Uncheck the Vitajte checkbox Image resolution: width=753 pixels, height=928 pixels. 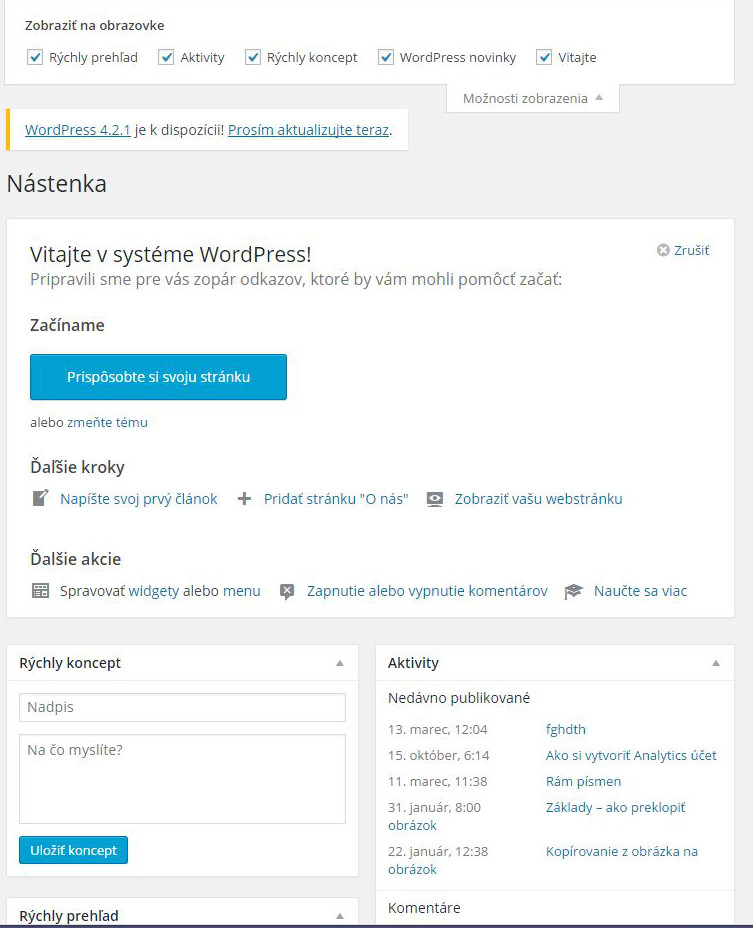pyautogui.click(x=544, y=57)
